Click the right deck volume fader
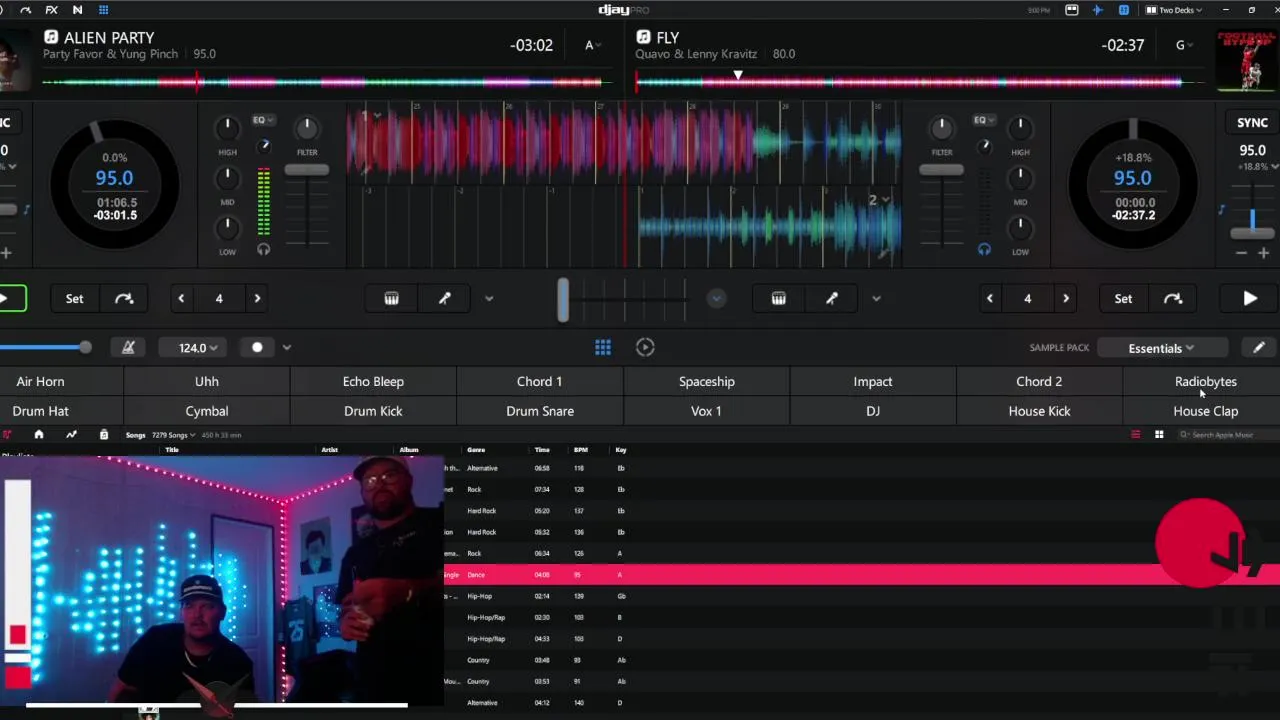This screenshot has width=1280, height=720. (942, 170)
